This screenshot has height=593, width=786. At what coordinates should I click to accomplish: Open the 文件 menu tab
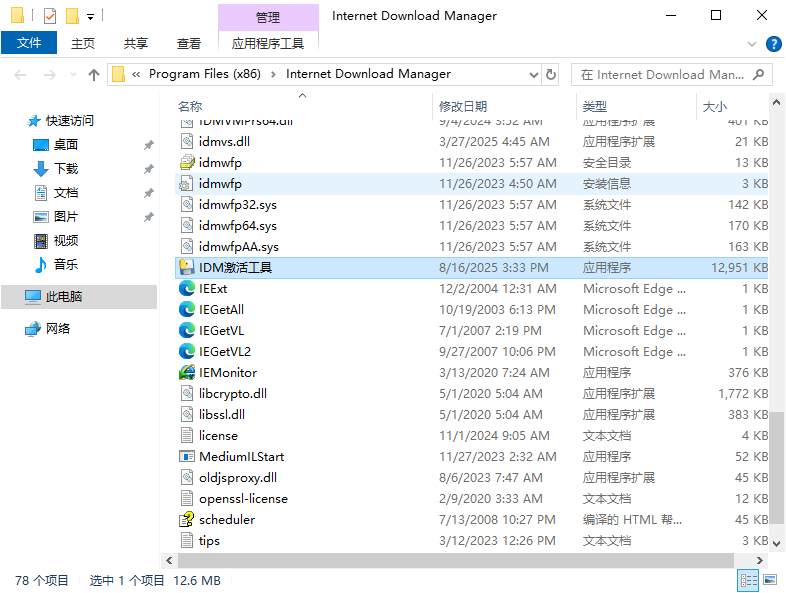coord(29,43)
